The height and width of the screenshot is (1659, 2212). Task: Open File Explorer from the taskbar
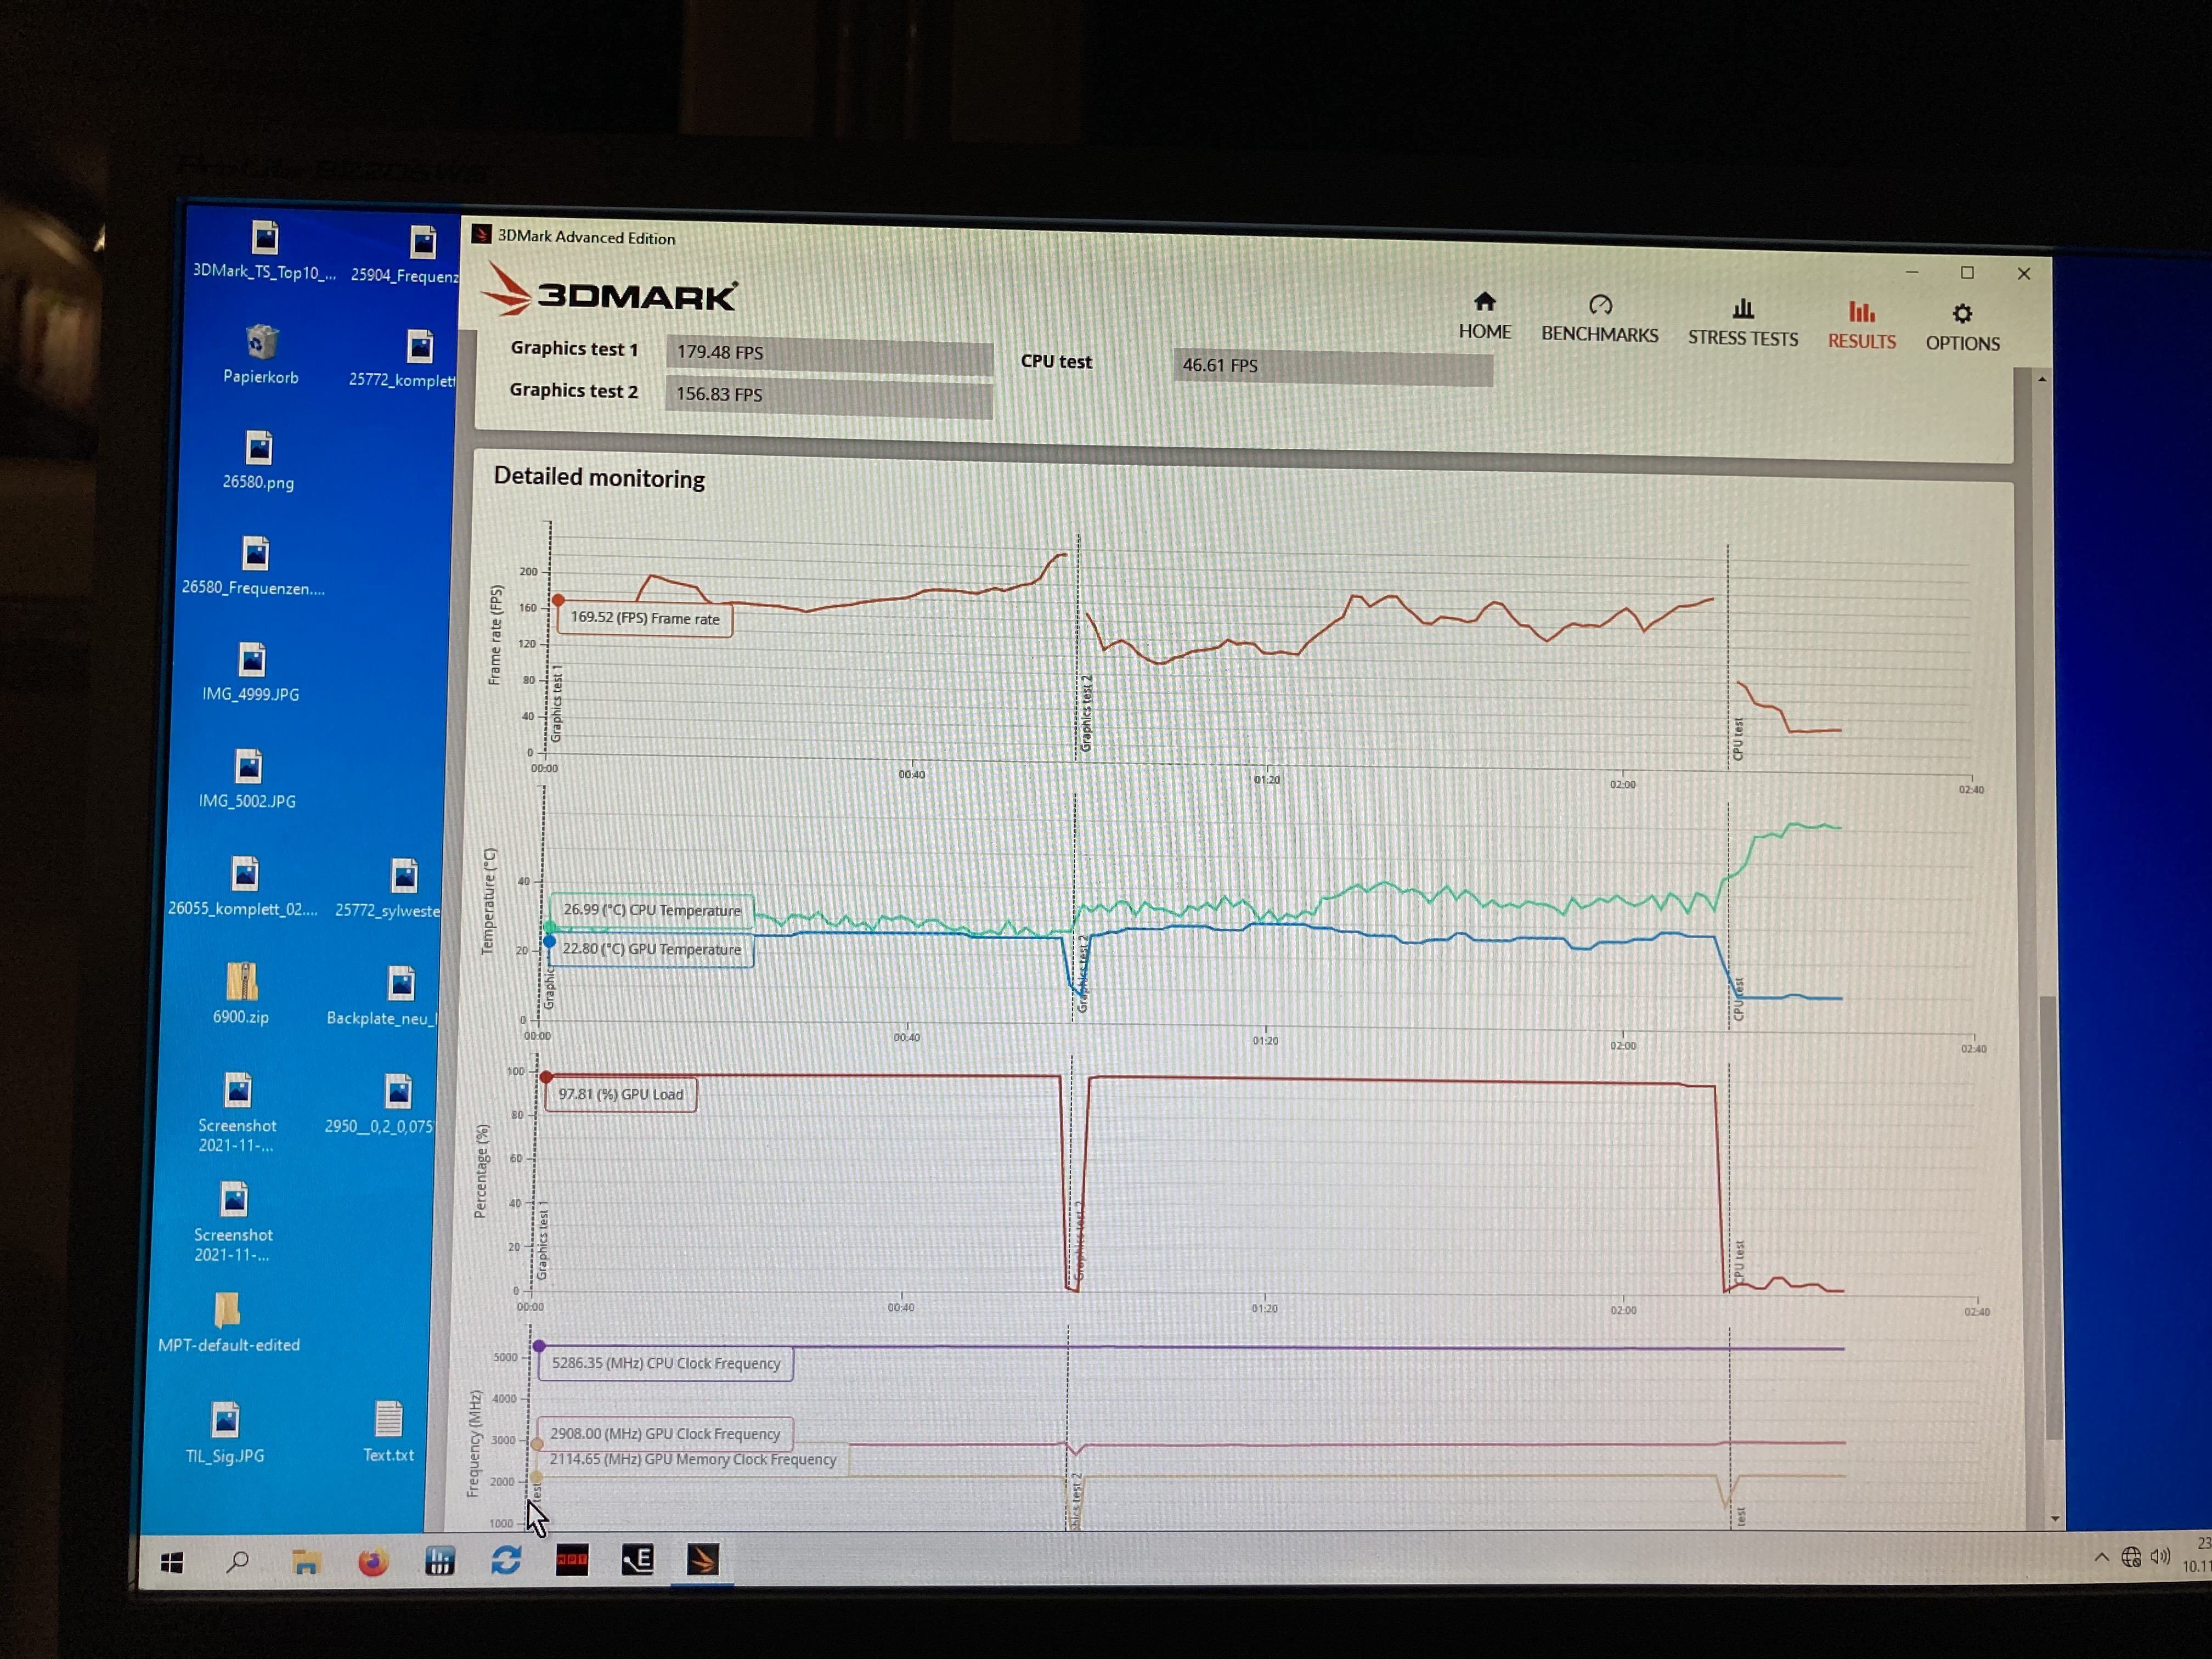306,1561
